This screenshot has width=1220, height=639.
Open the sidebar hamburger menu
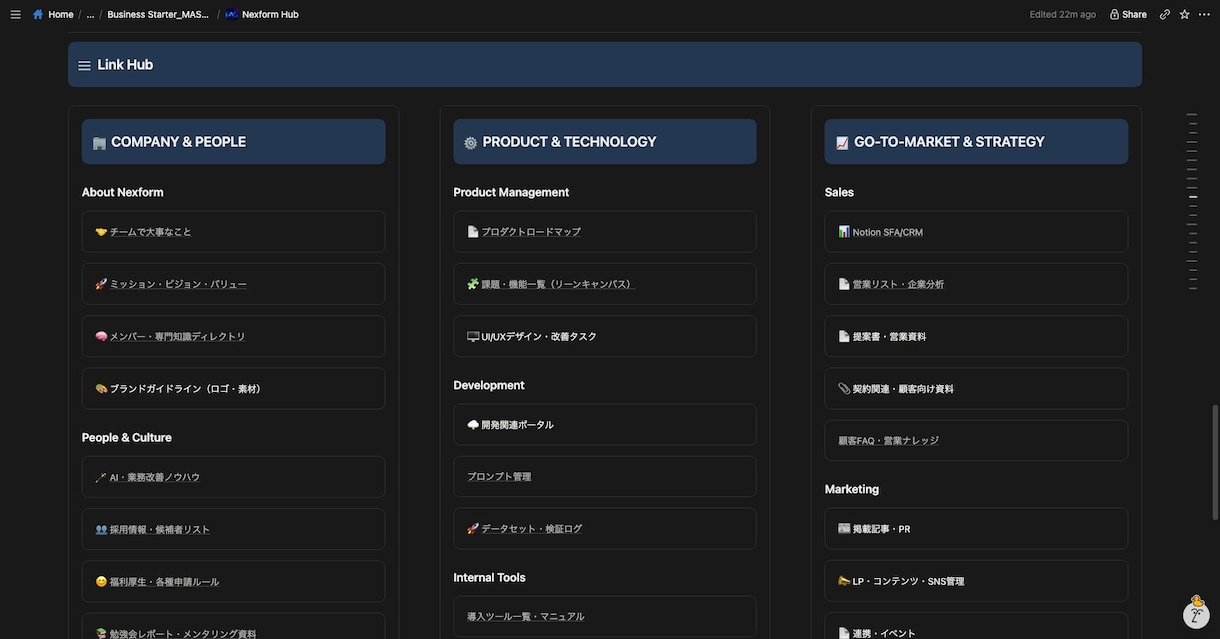[15, 14]
